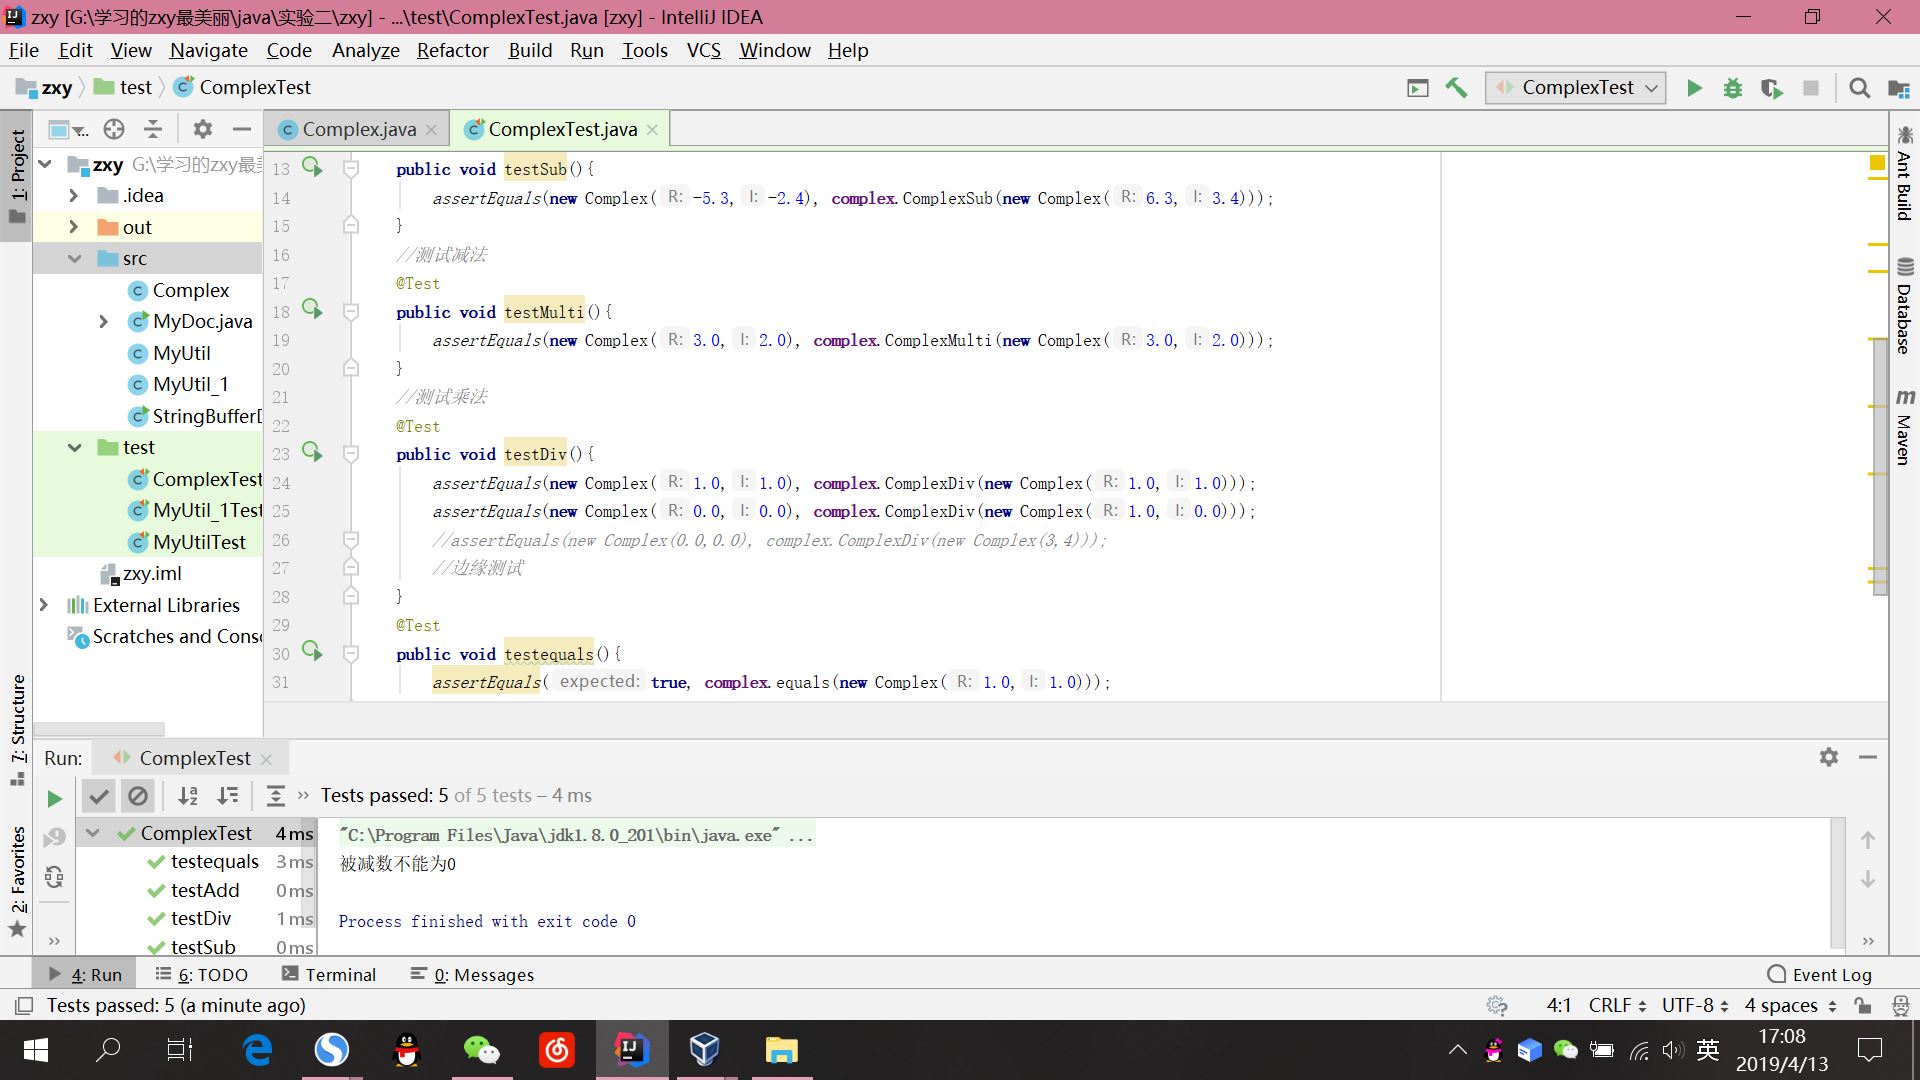Click run gutter icon beside testequals
This screenshot has height=1080, width=1920.
pyautogui.click(x=313, y=651)
